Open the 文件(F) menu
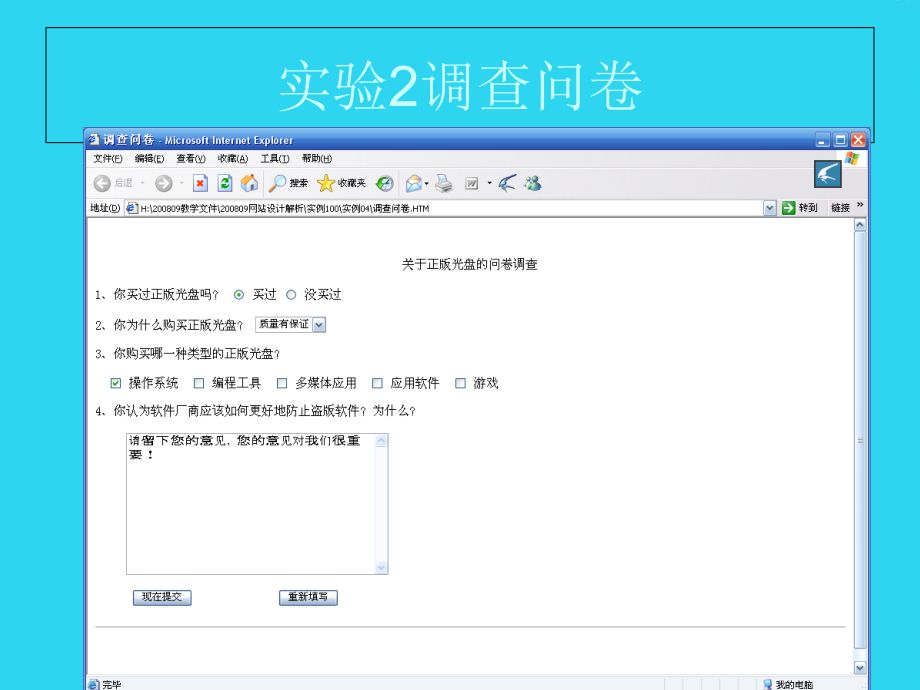 107,159
